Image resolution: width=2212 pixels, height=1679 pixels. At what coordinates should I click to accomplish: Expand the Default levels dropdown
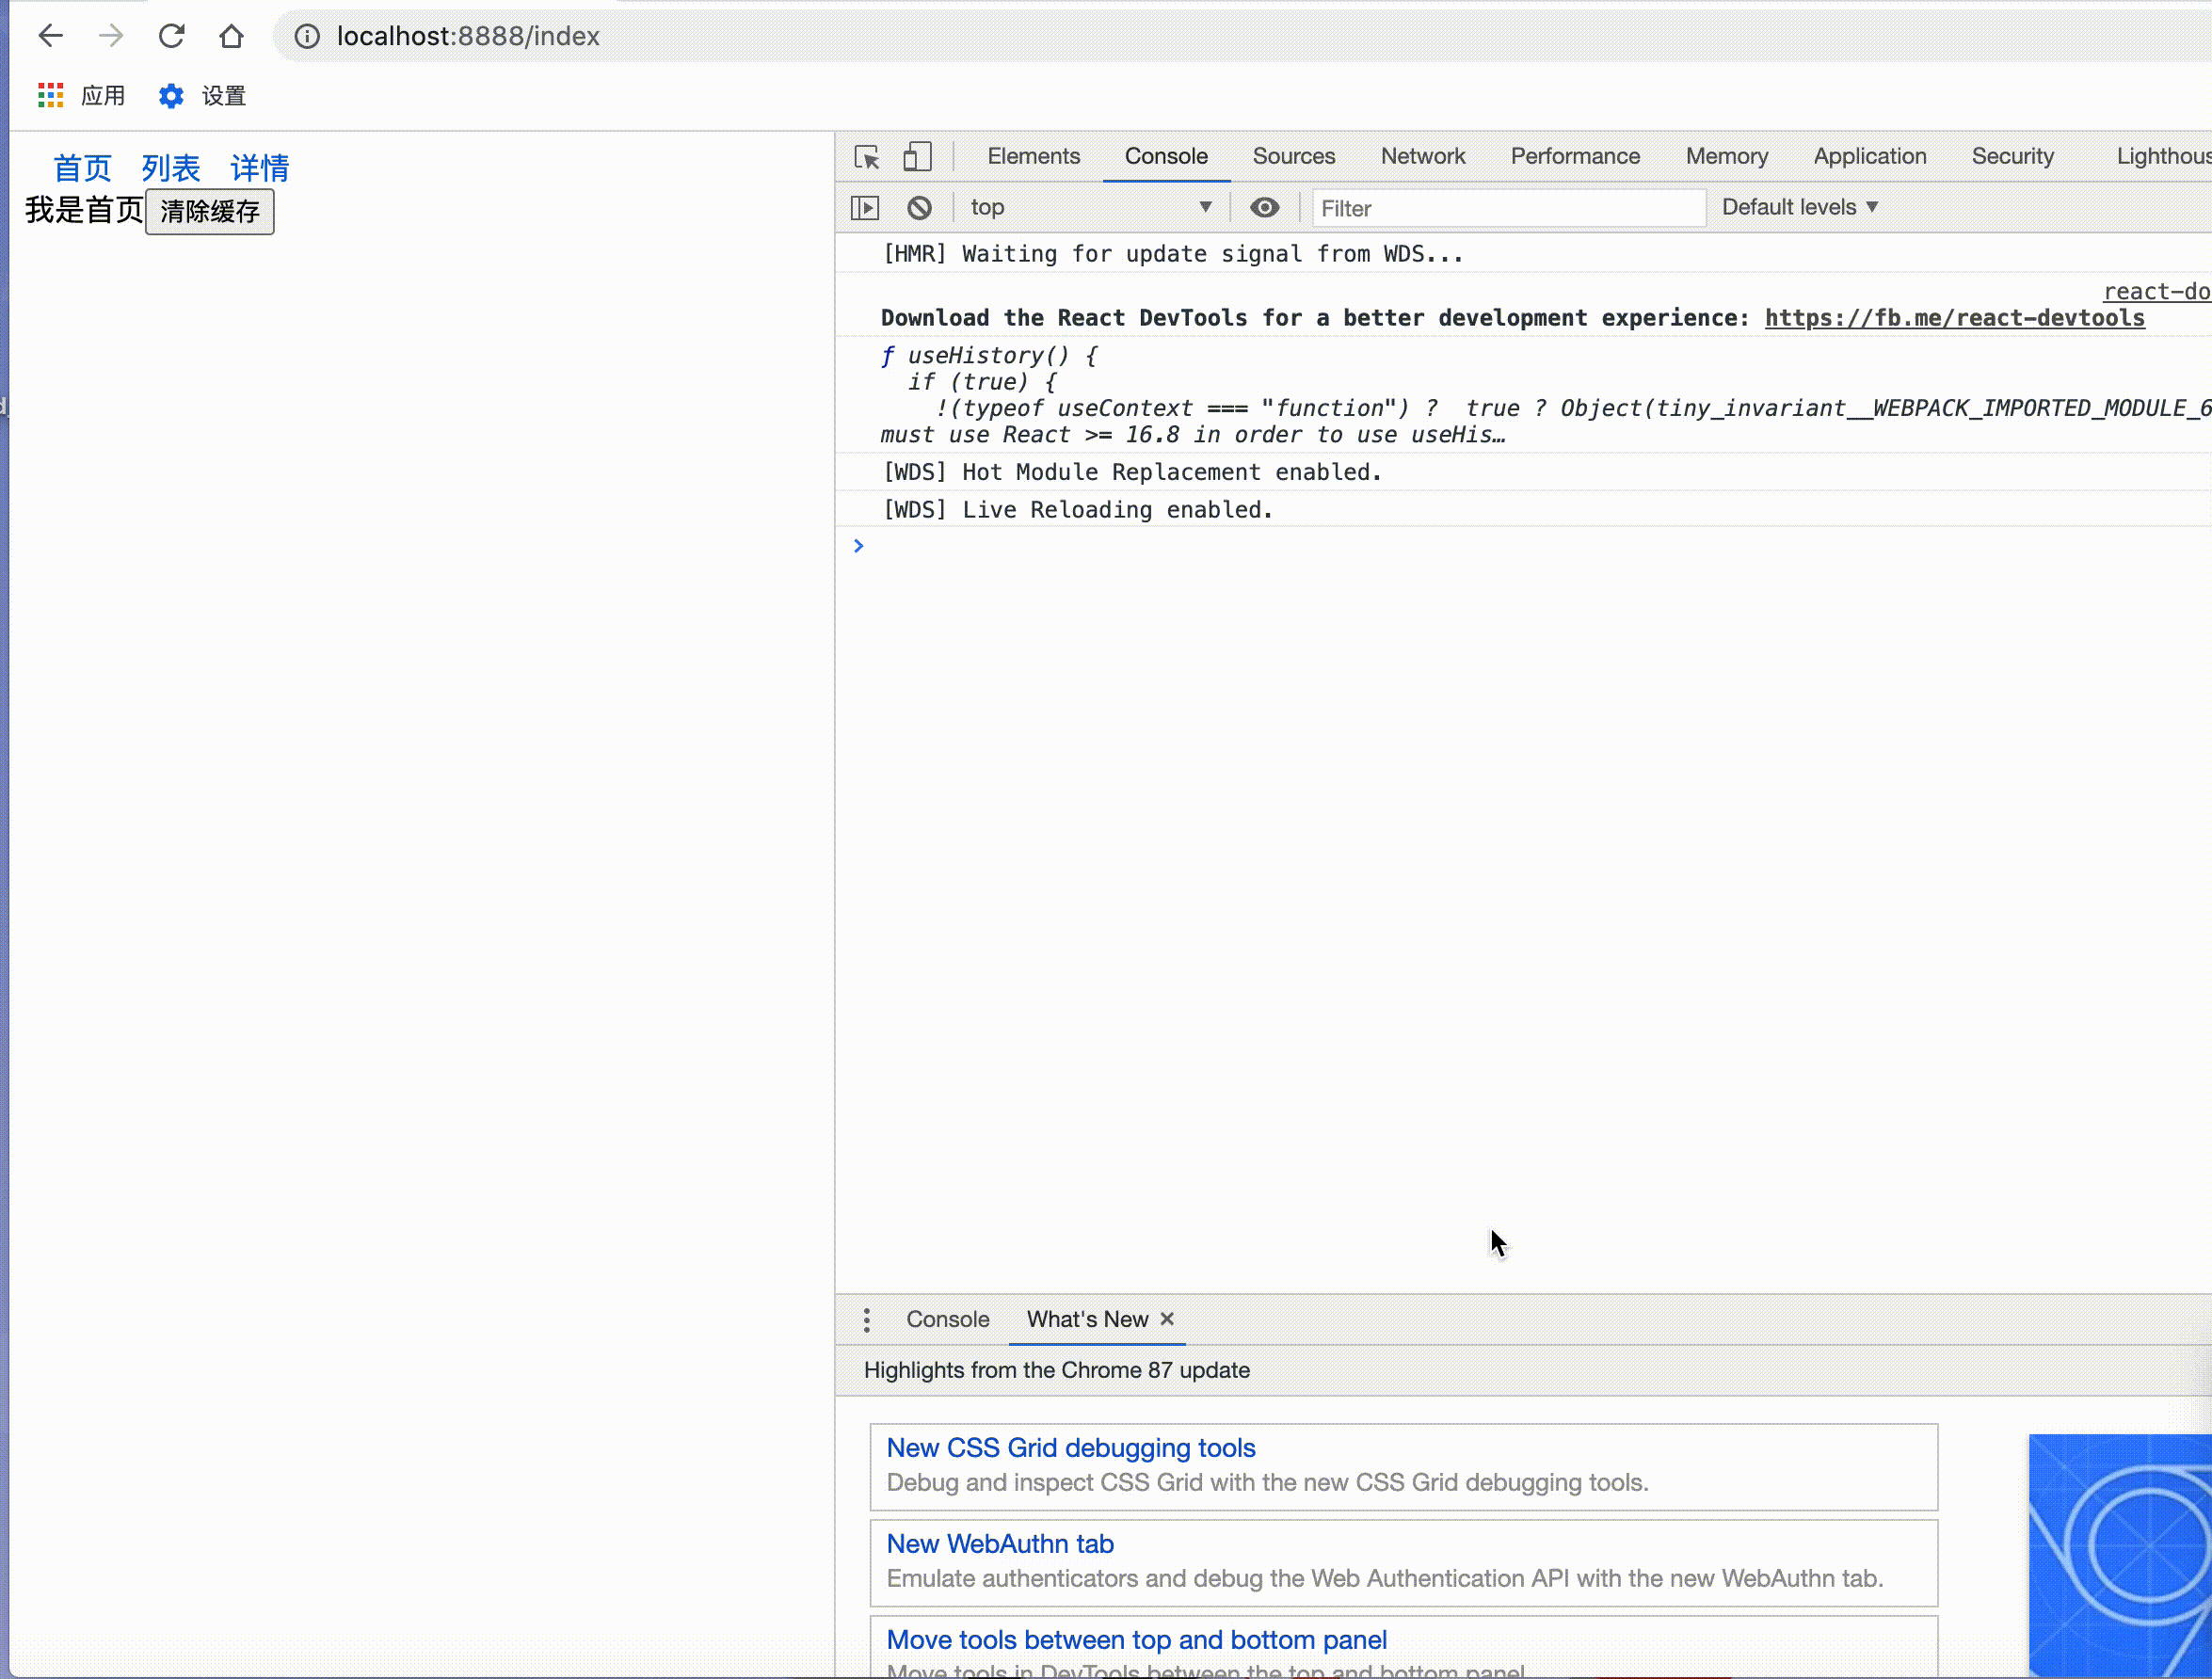[1799, 208]
